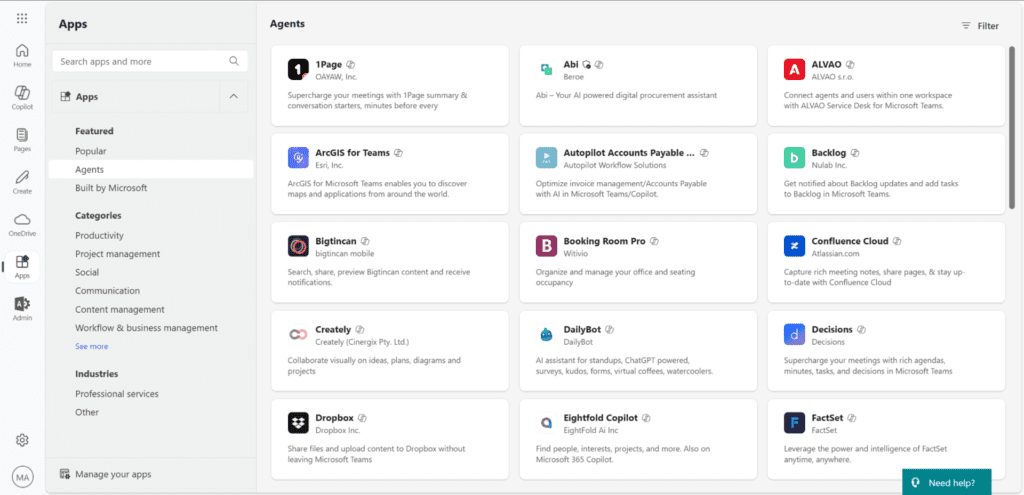Open the Backlog app title
The width and height of the screenshot is (1024, 495).
(829, 152)
